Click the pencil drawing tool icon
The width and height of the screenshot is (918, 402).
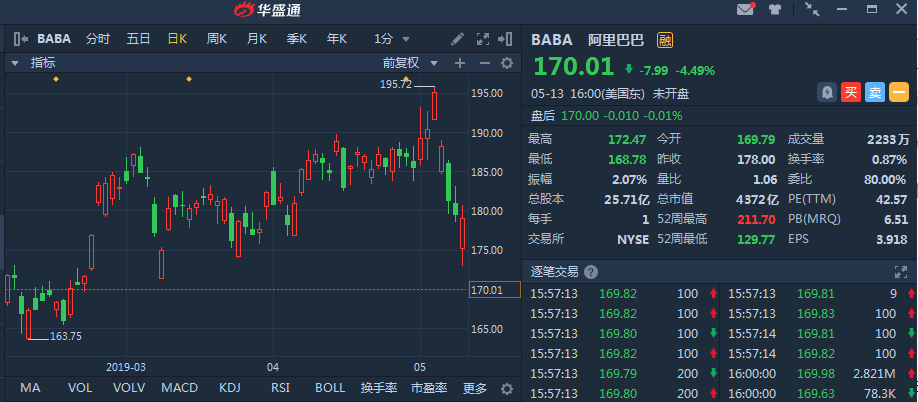[x=458, y=39]
